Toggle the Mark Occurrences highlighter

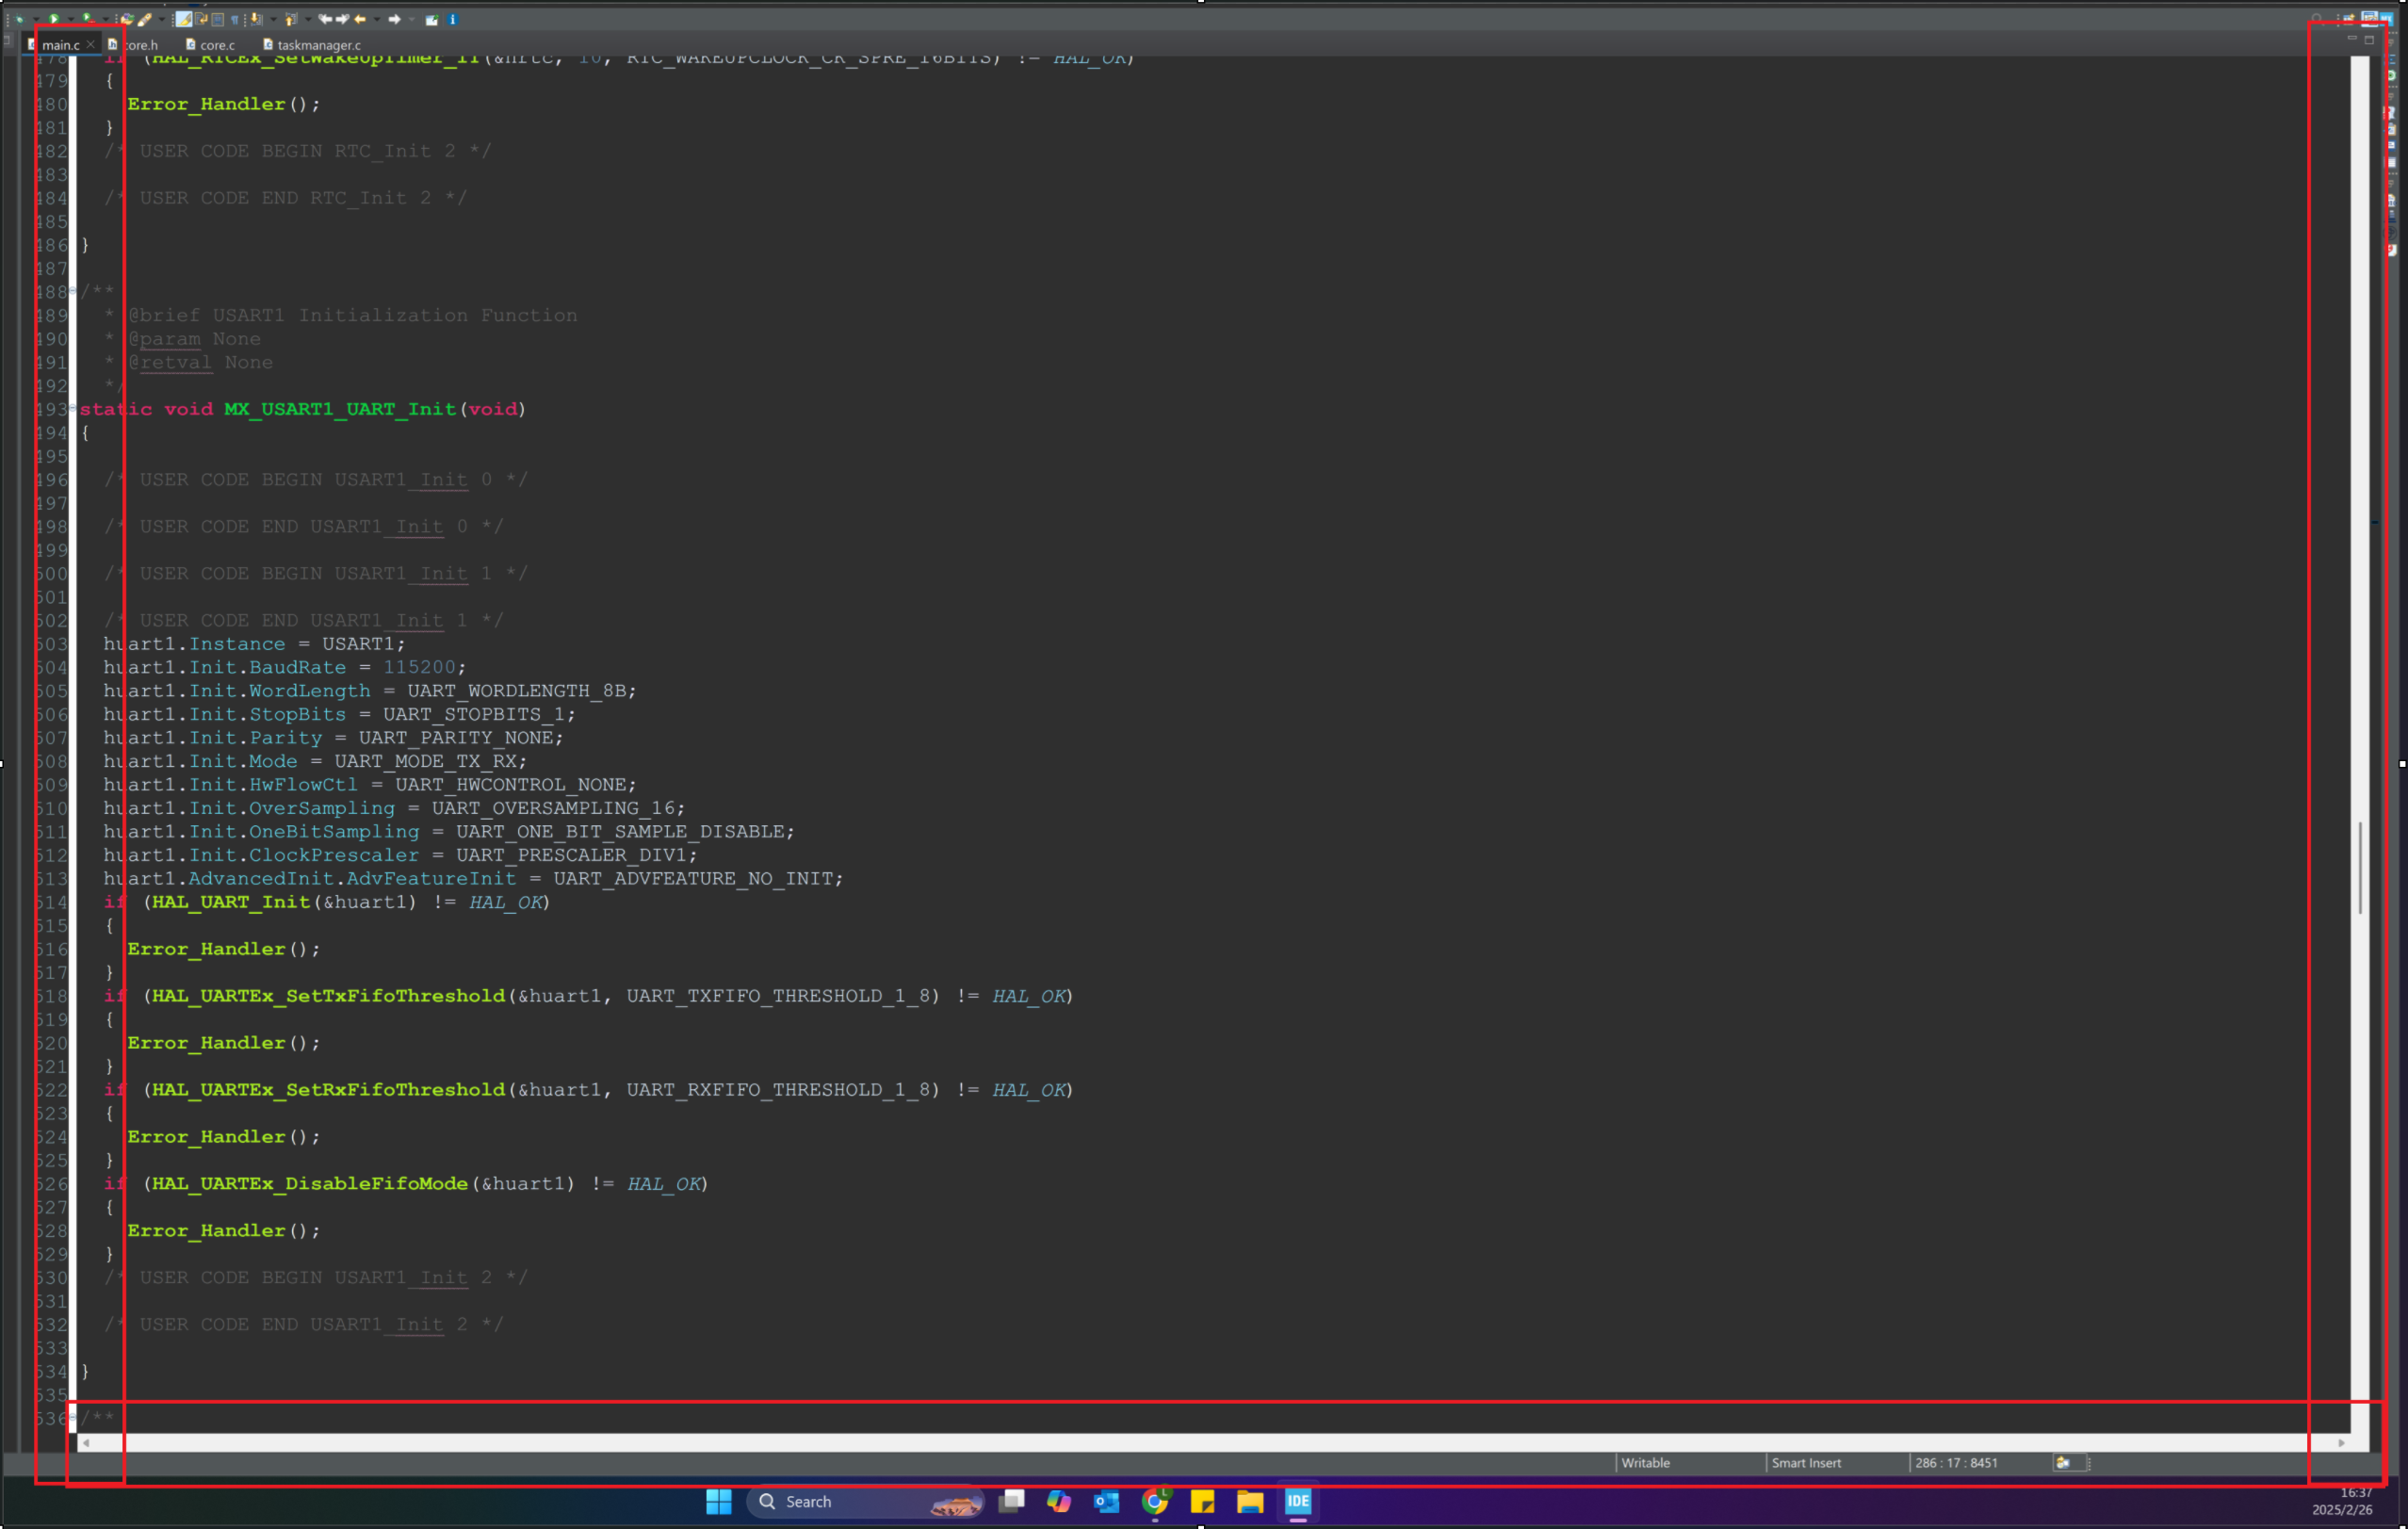[183, 19]
